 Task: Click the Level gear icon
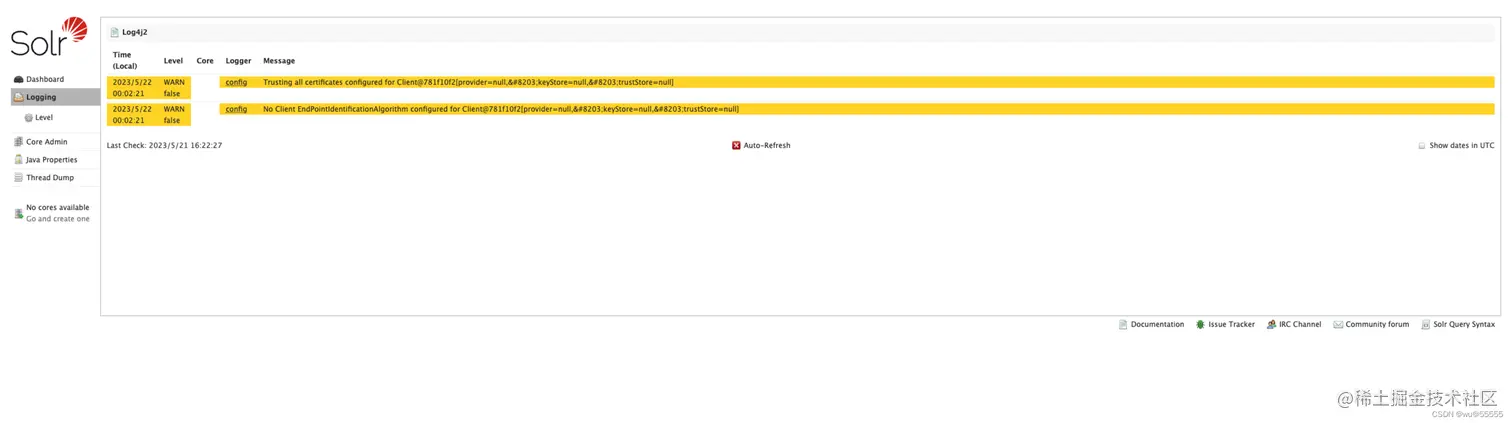coord(29,118)
